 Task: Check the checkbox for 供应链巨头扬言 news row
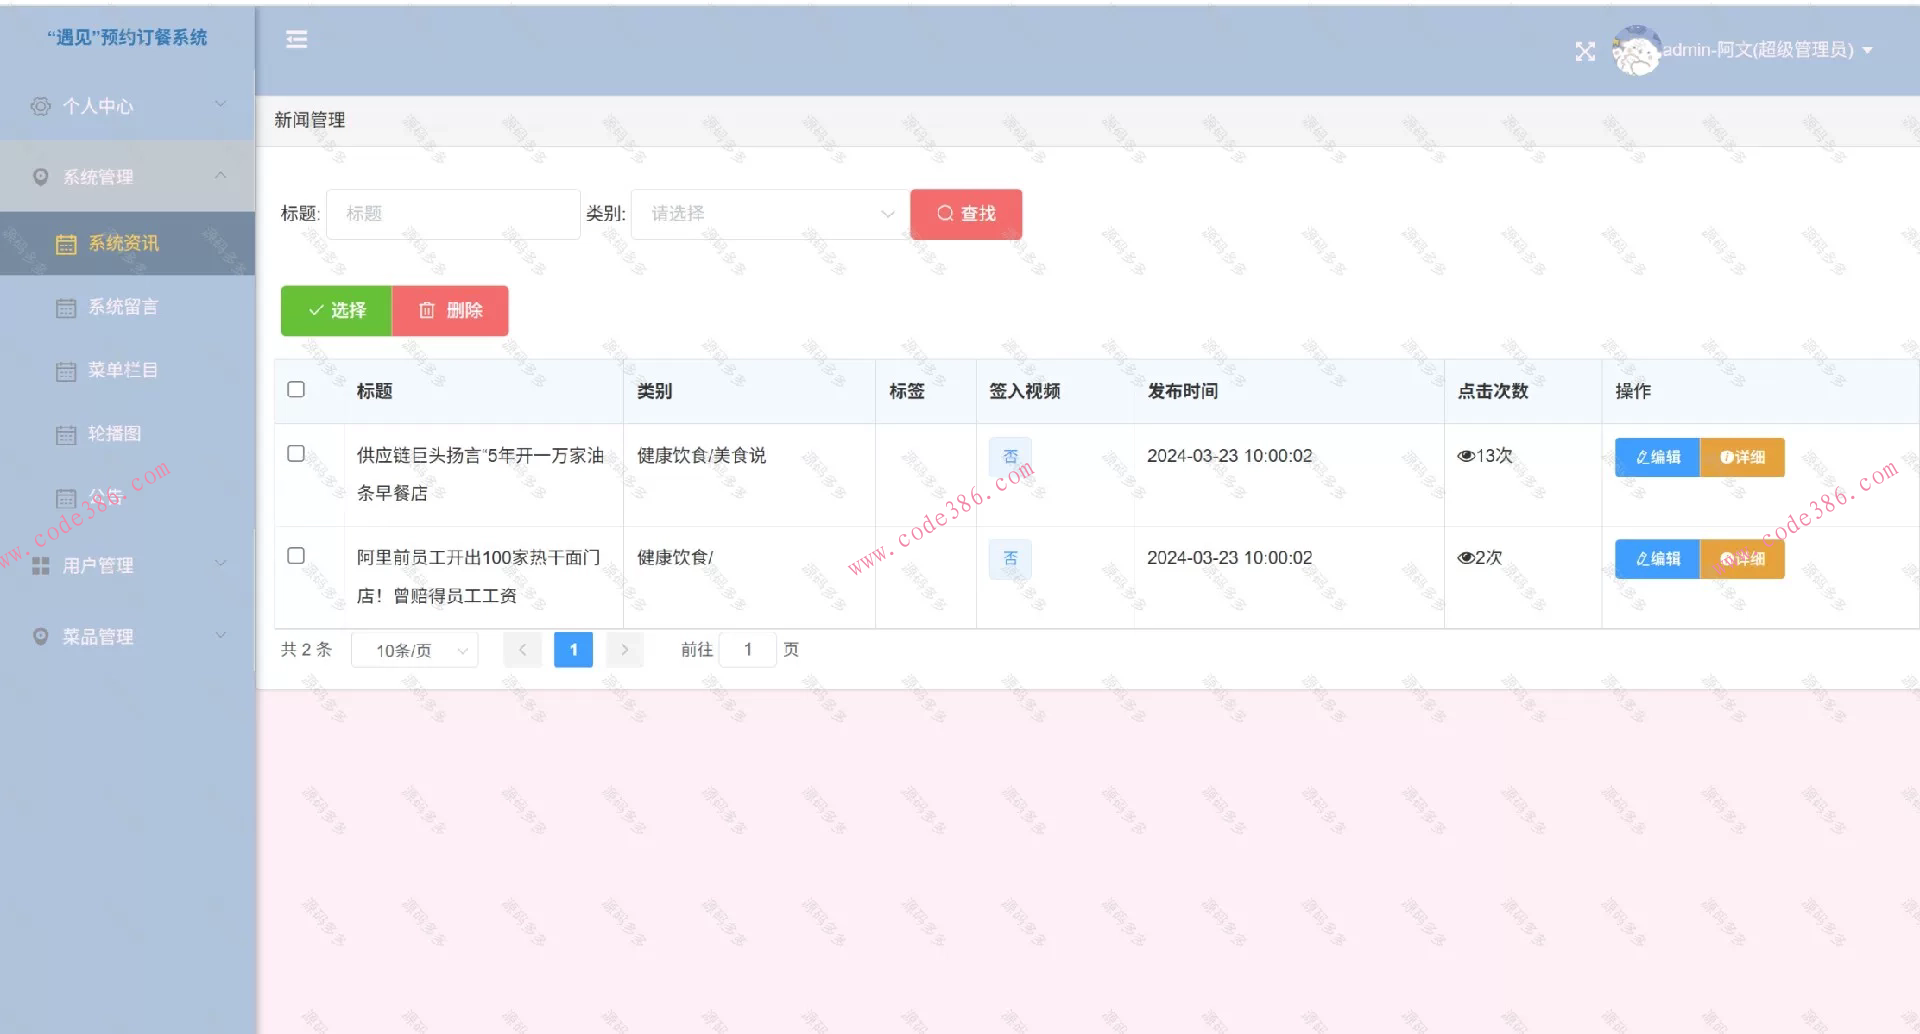295,453
